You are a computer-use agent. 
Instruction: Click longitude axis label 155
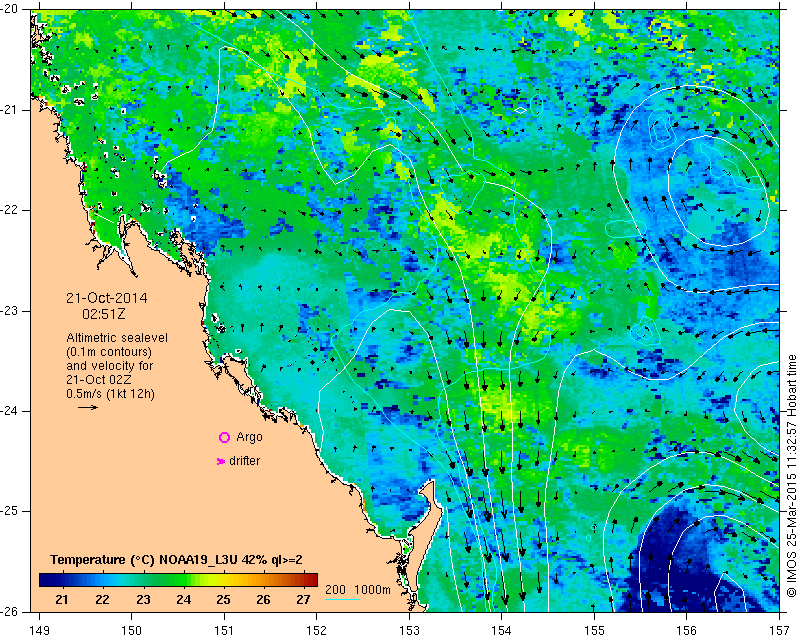pyautogui.click(x=594, y=631)
